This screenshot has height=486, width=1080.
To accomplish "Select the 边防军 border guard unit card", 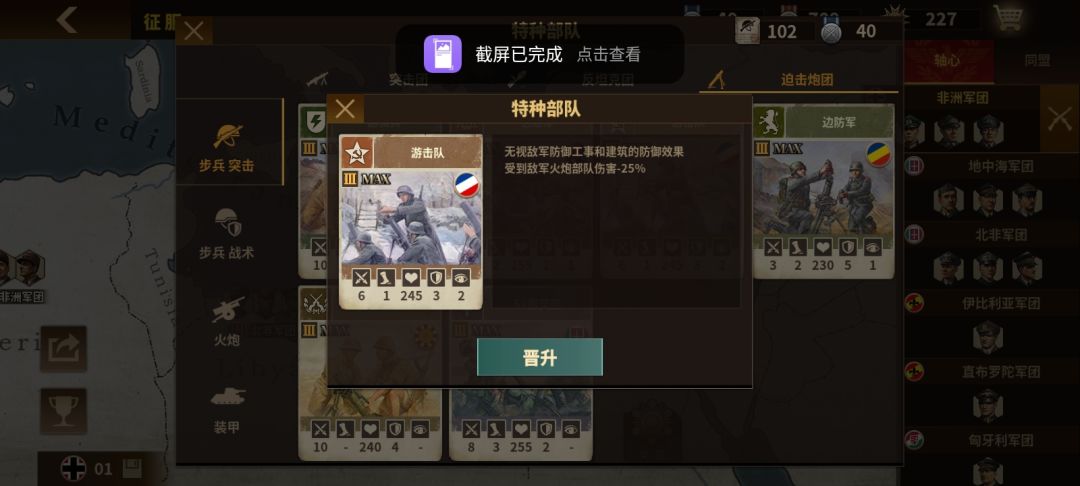I will [x=823, y=191].
